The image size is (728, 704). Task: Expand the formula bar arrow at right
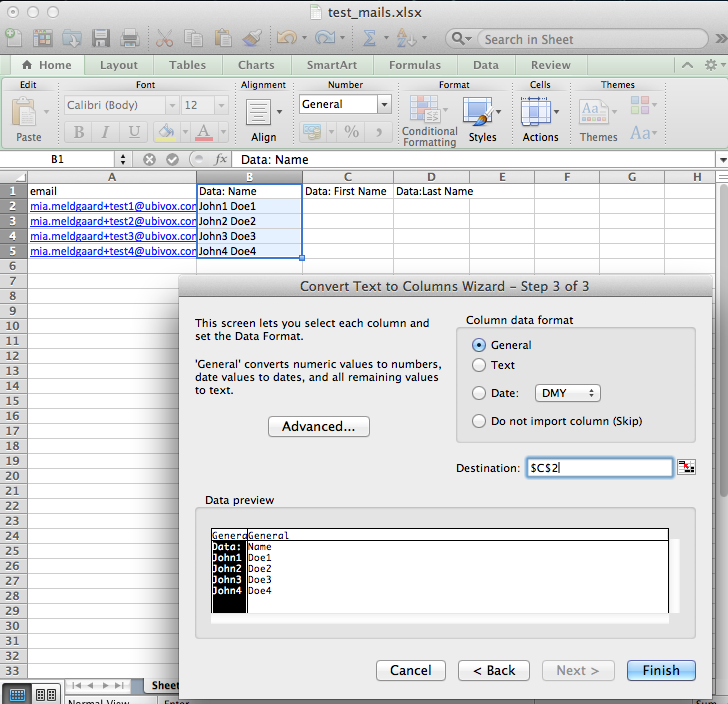[722, 160]
